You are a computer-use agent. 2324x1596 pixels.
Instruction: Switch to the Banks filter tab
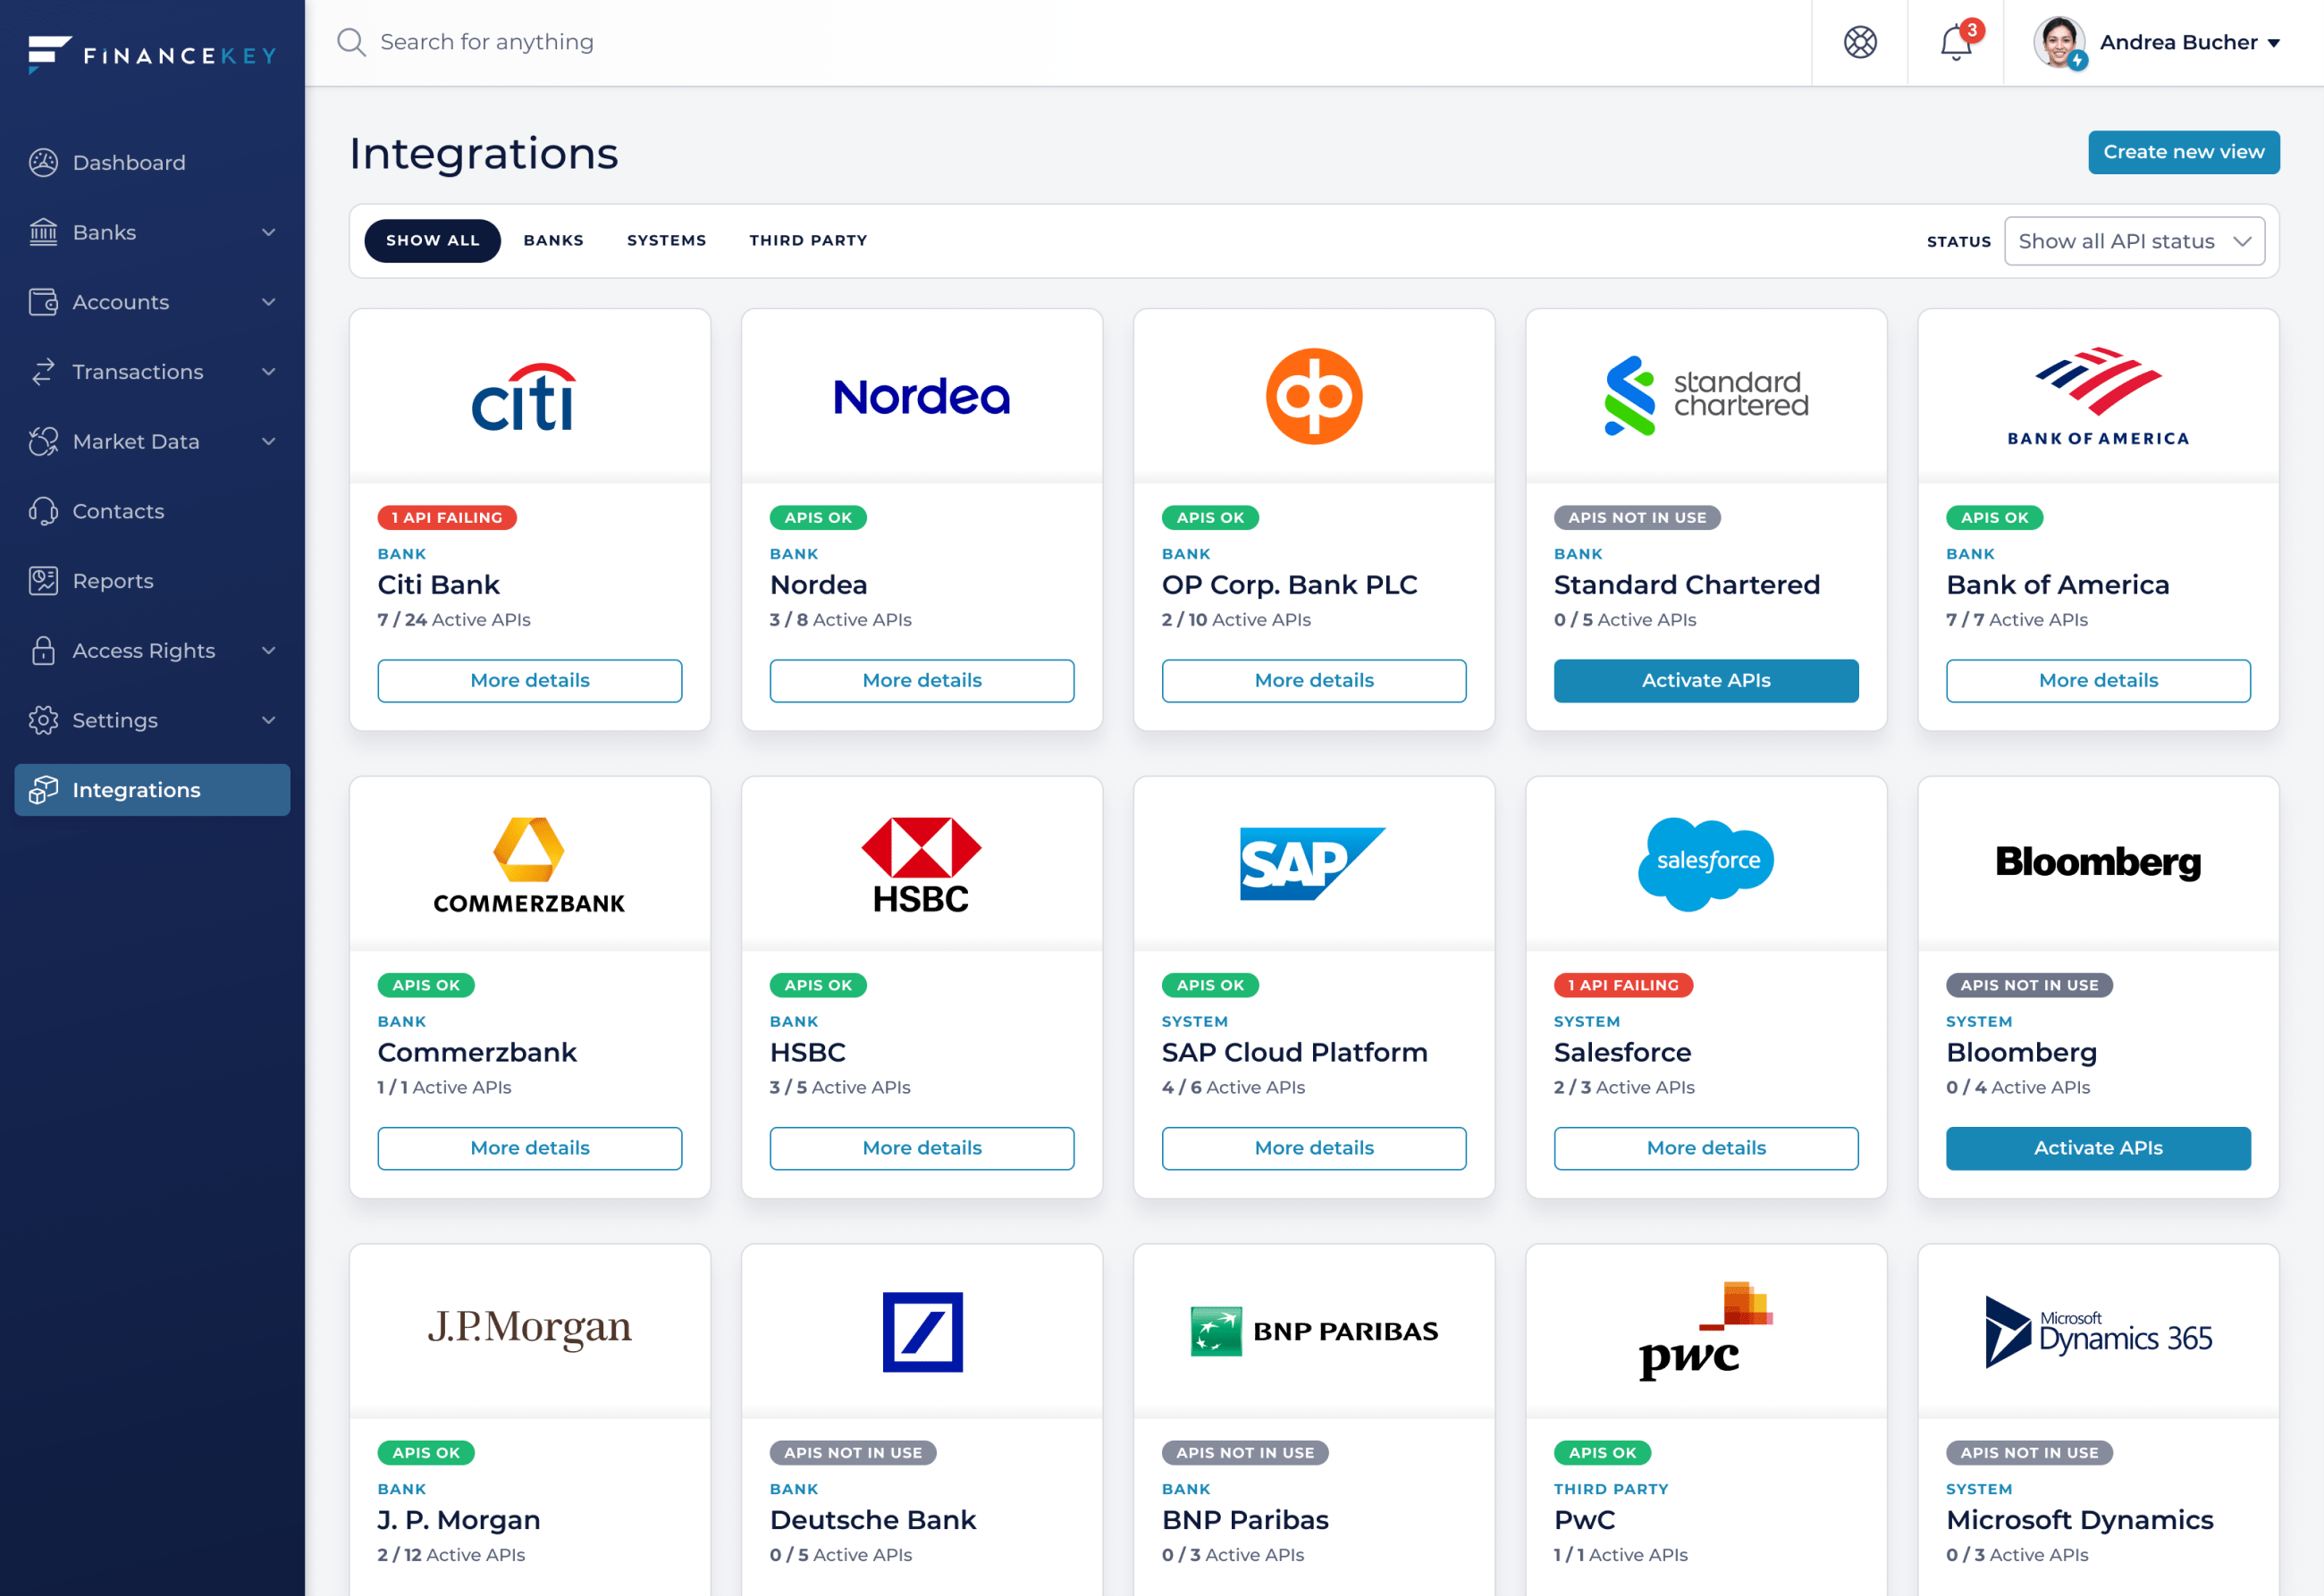[x=553, y=240]
